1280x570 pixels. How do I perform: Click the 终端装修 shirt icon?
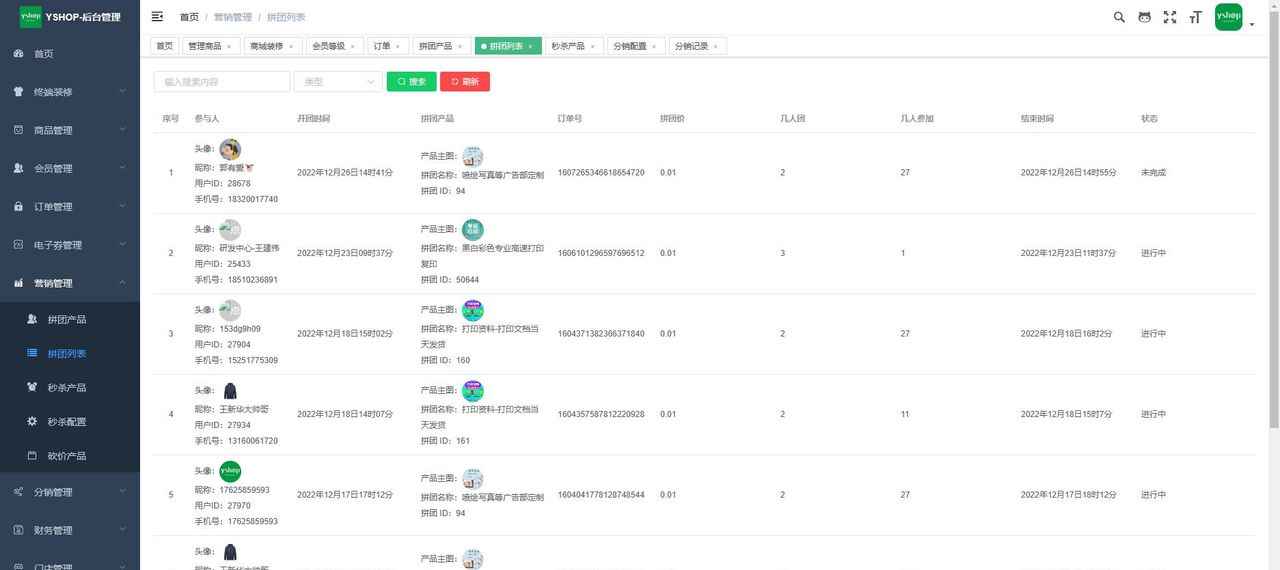point(18,92)
